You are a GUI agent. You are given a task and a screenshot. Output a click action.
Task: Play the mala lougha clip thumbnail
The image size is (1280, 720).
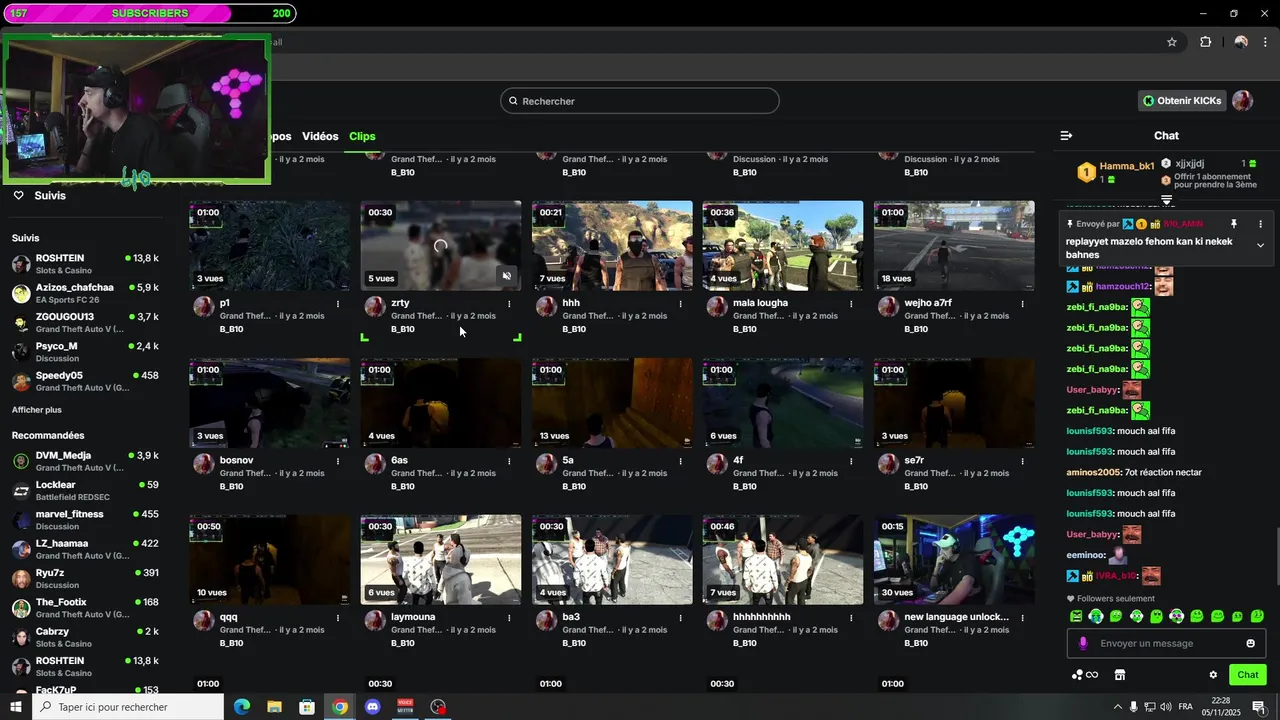tap(783, 246)
